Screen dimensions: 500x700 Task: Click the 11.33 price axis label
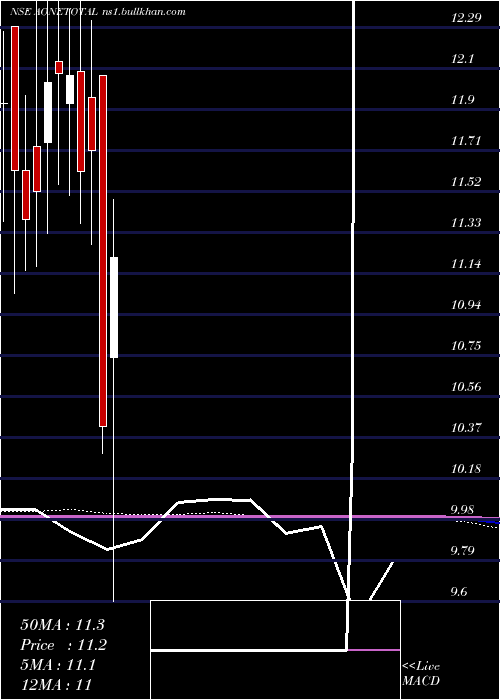click(466, 222)
